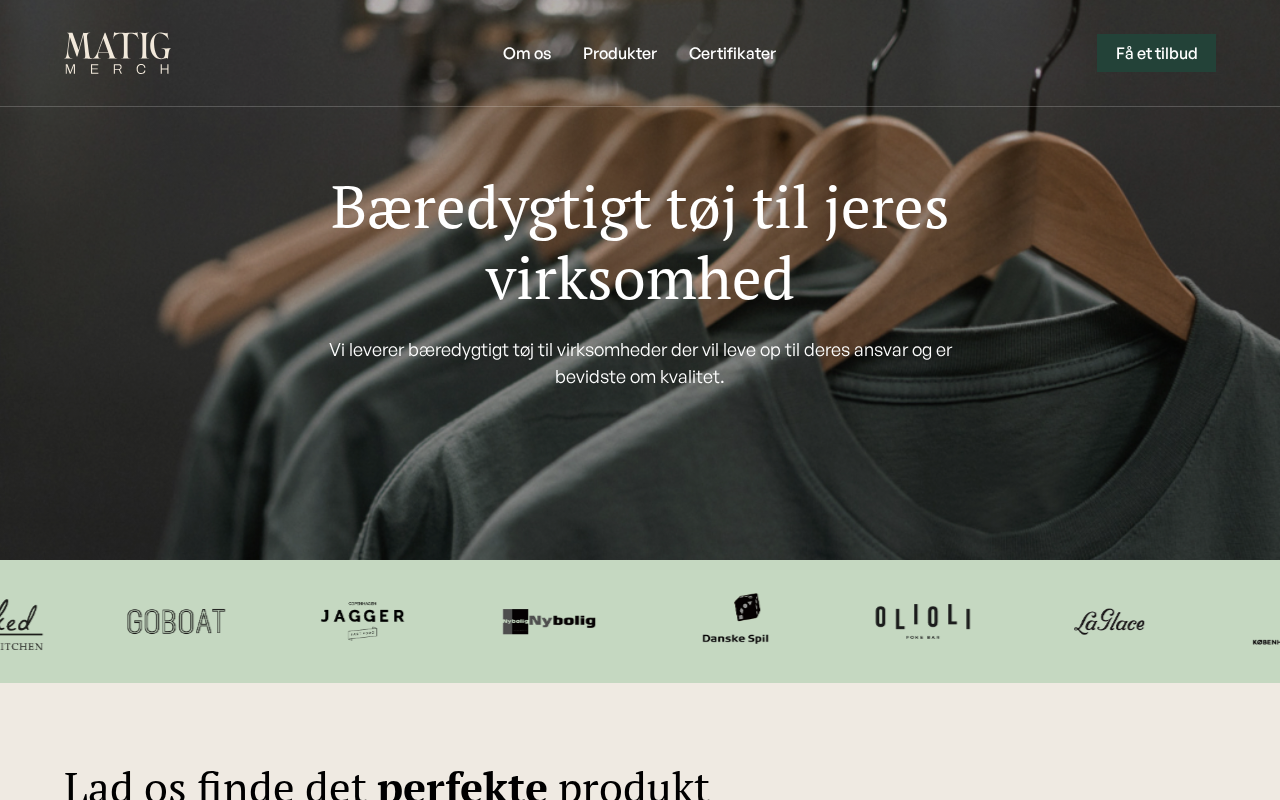Open the Om os page
This screenshot has width=1280, height=800.
click(x=527, y=53)
